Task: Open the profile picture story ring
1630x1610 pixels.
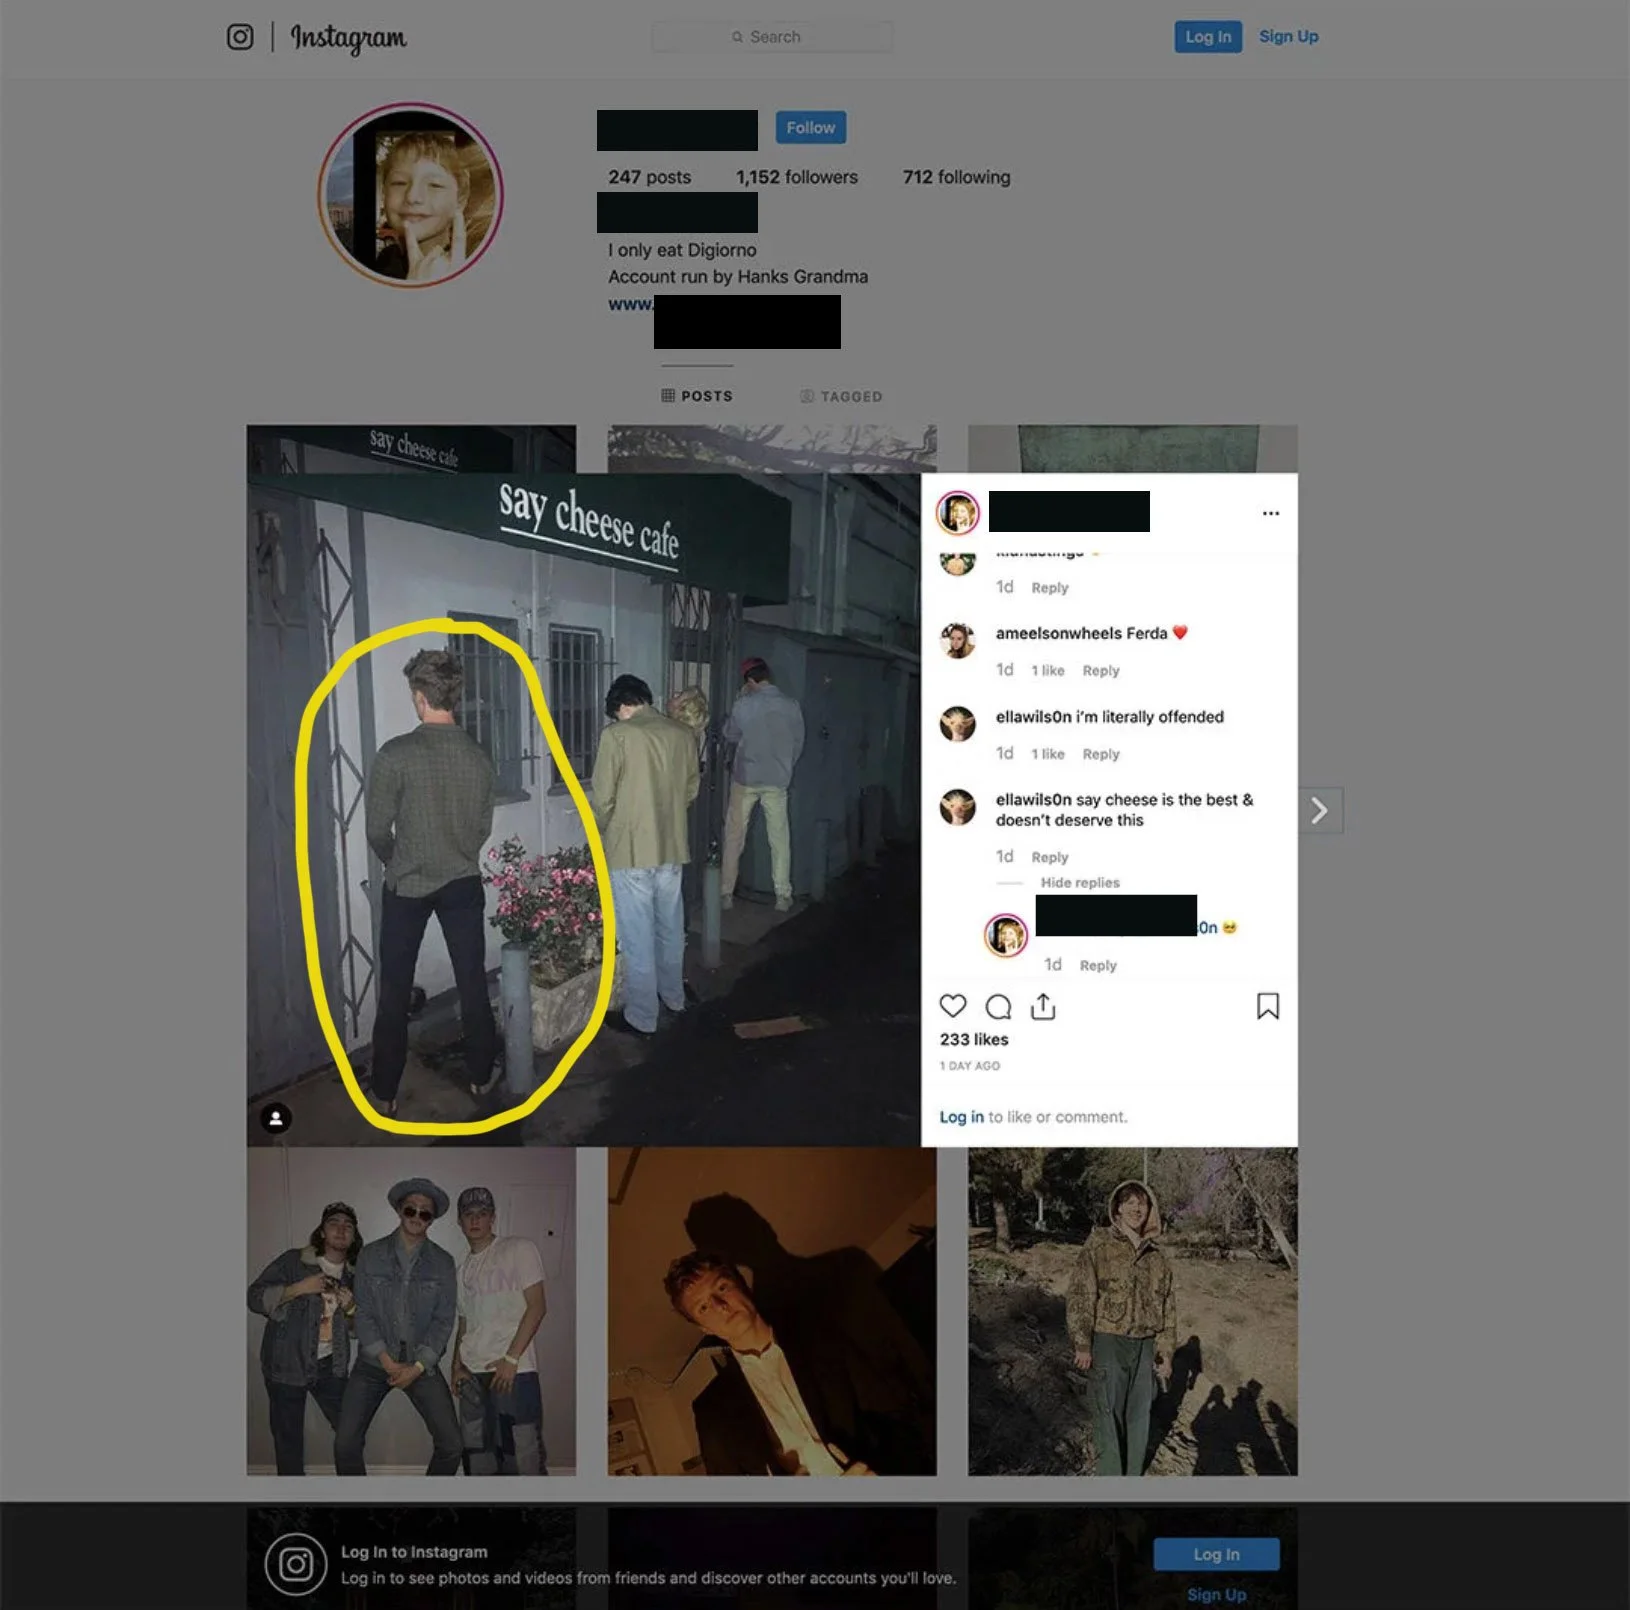Action: [410, 195]
